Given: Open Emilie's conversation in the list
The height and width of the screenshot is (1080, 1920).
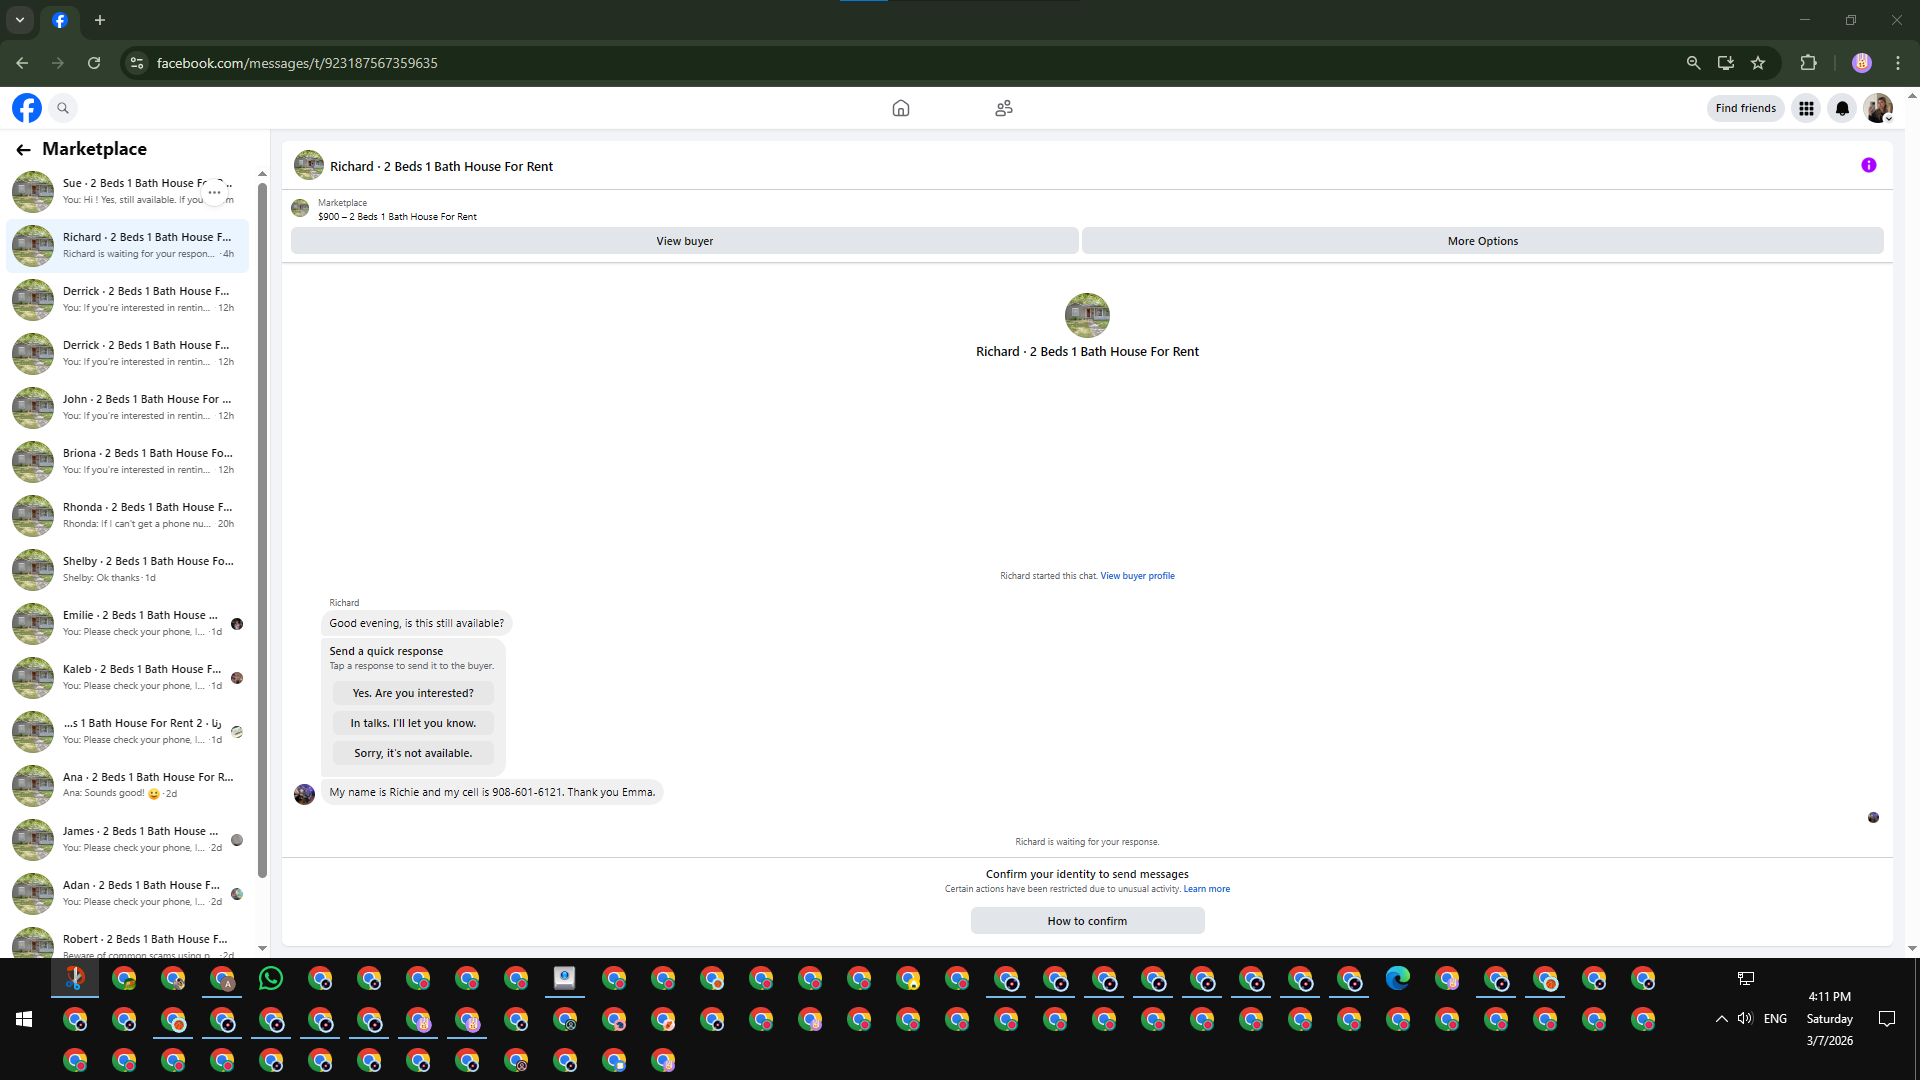Looking at the screenshot, I should tap(128, 624).
